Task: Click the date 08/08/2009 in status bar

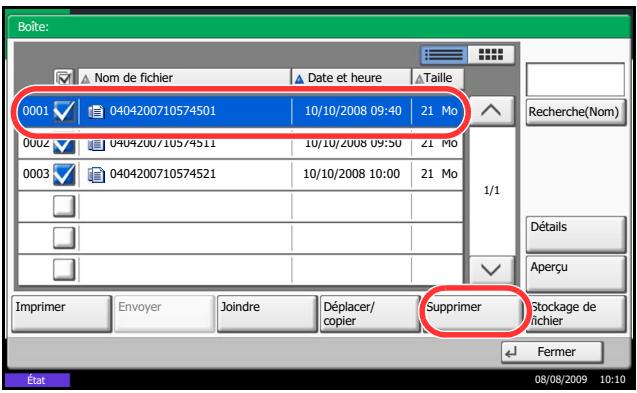Action: [561, 380]
